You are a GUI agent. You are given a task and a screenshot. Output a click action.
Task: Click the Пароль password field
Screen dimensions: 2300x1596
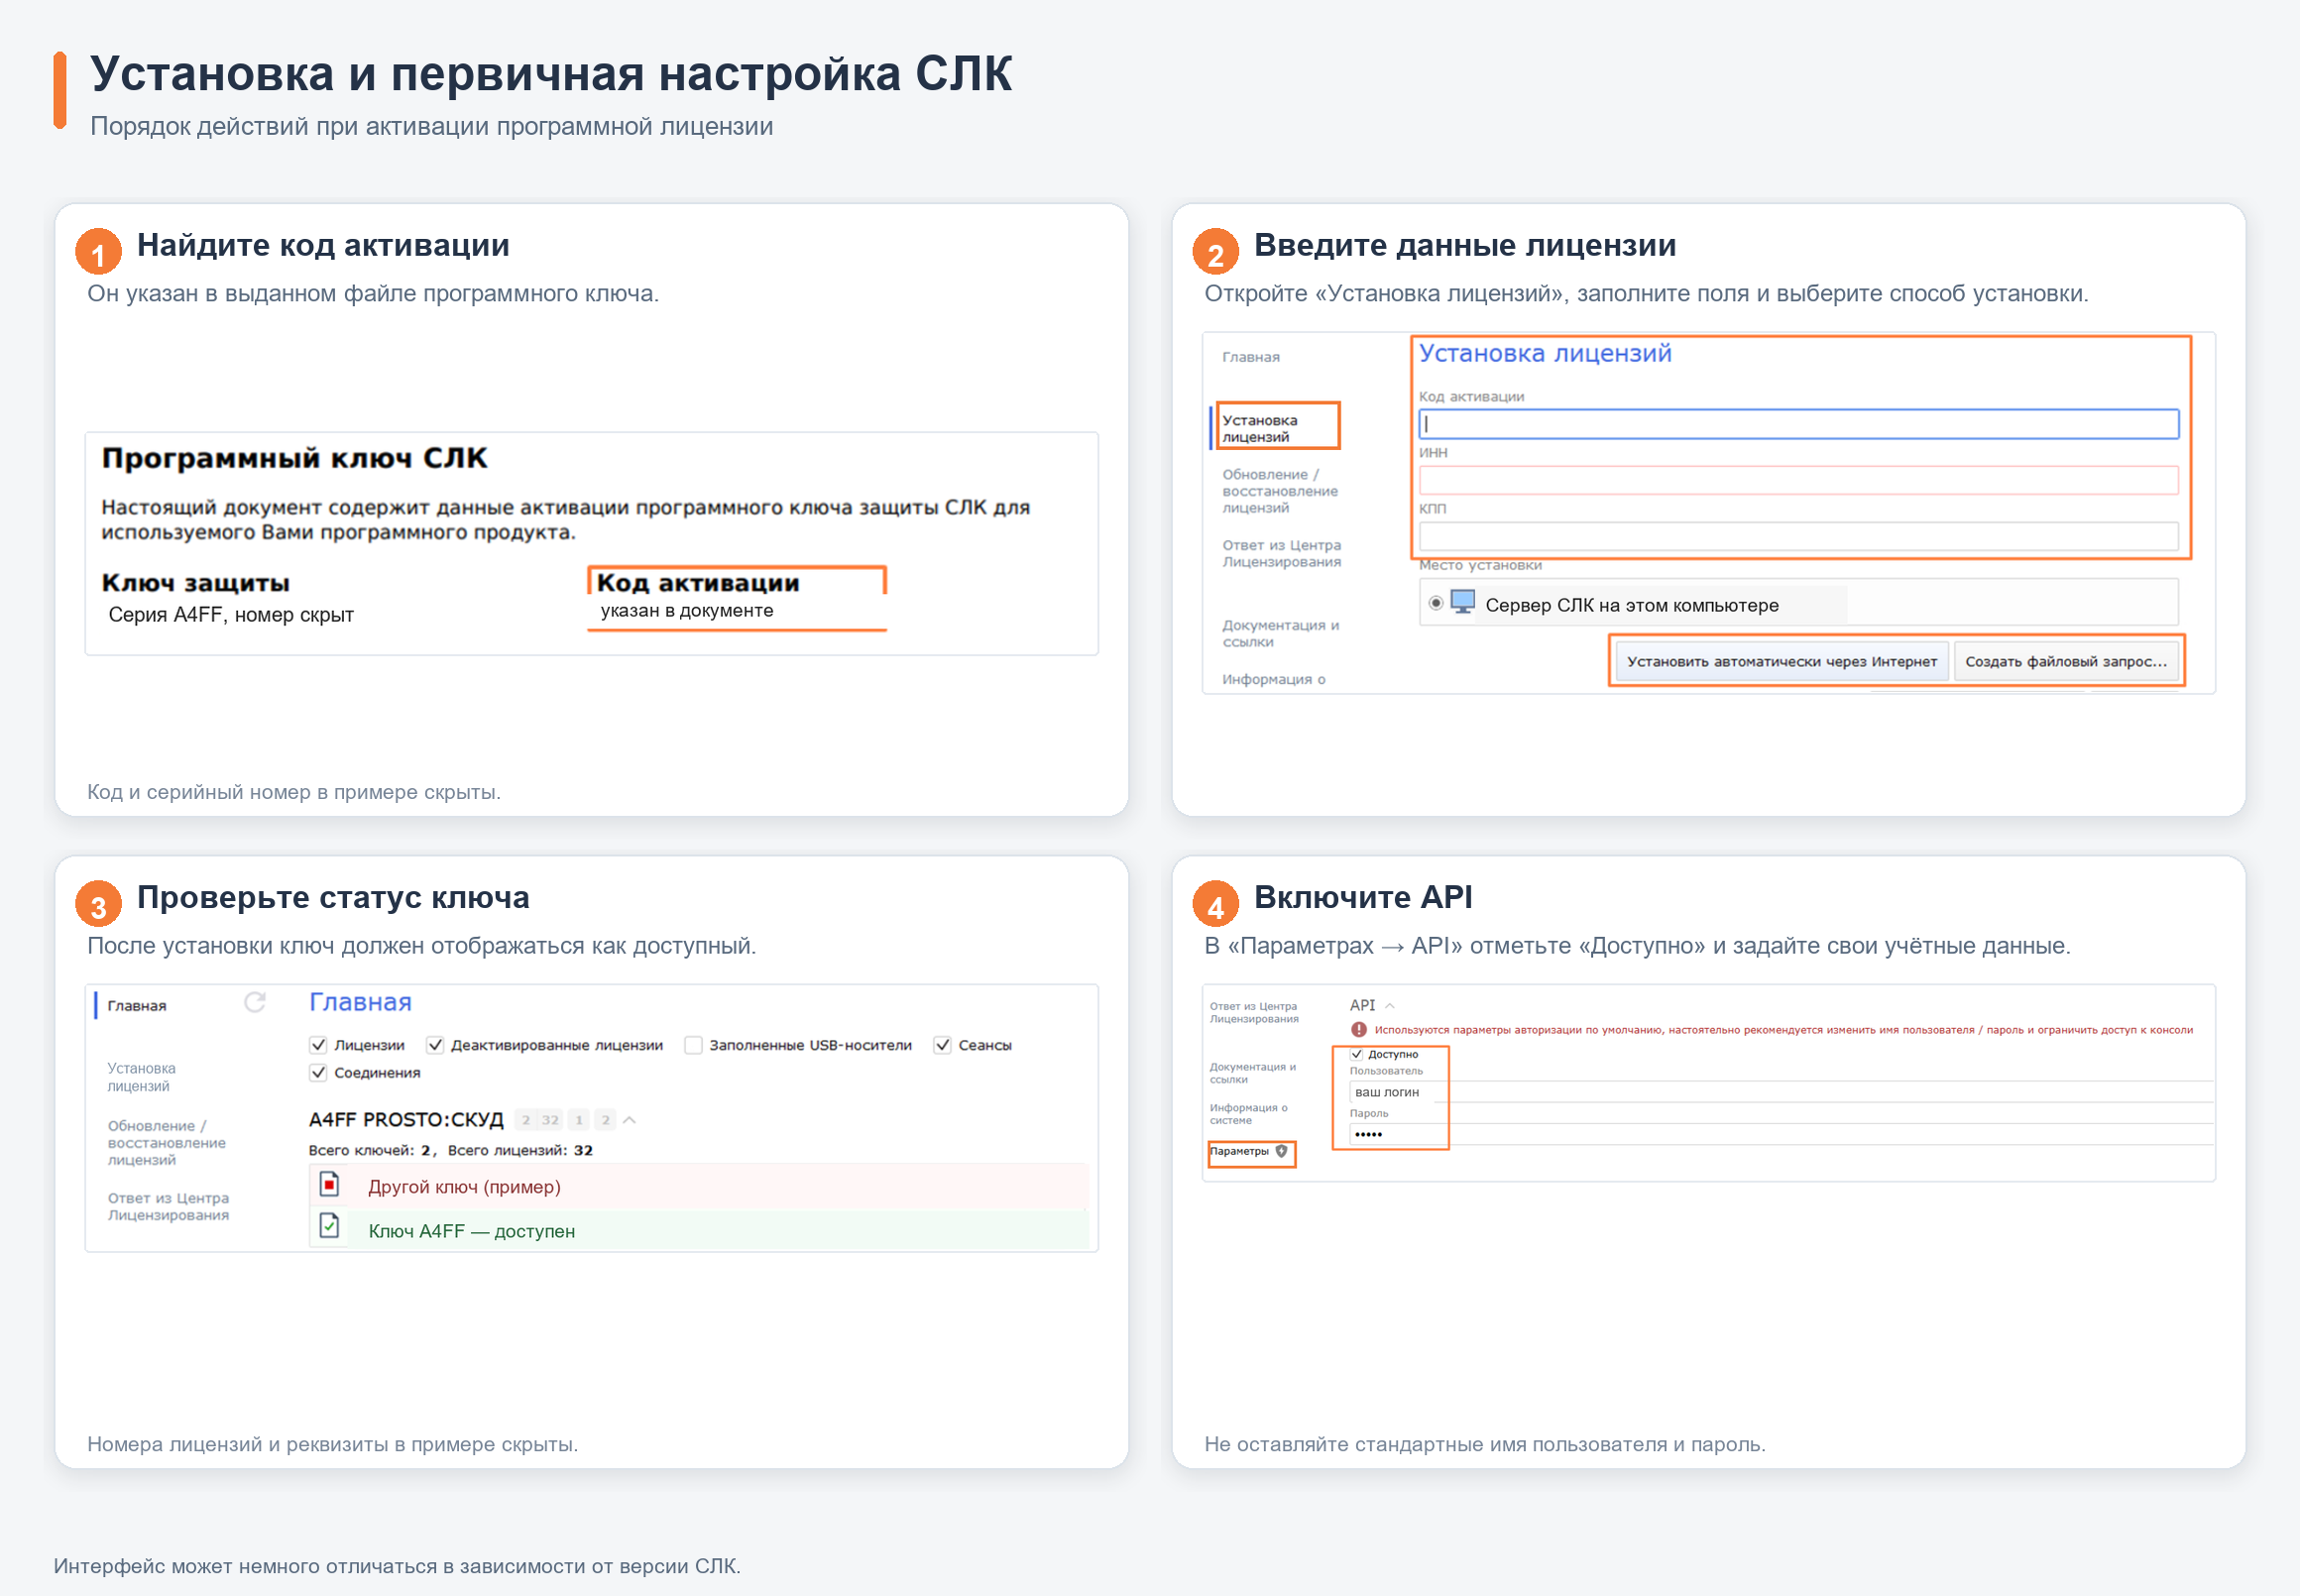pos(1780,1134)
